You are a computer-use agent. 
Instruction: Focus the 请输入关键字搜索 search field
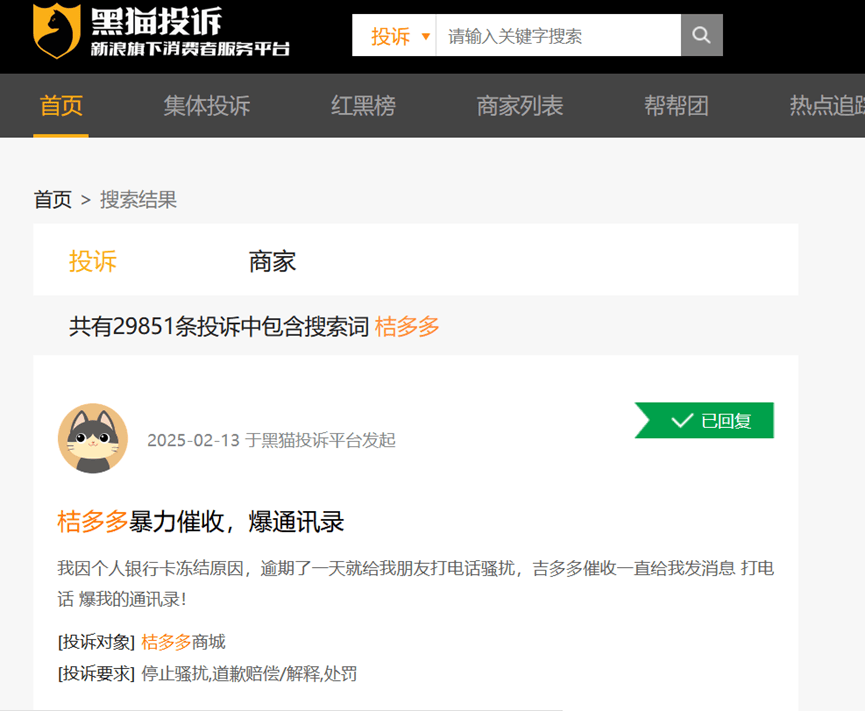pyautogui.click(x=558, y=35)
